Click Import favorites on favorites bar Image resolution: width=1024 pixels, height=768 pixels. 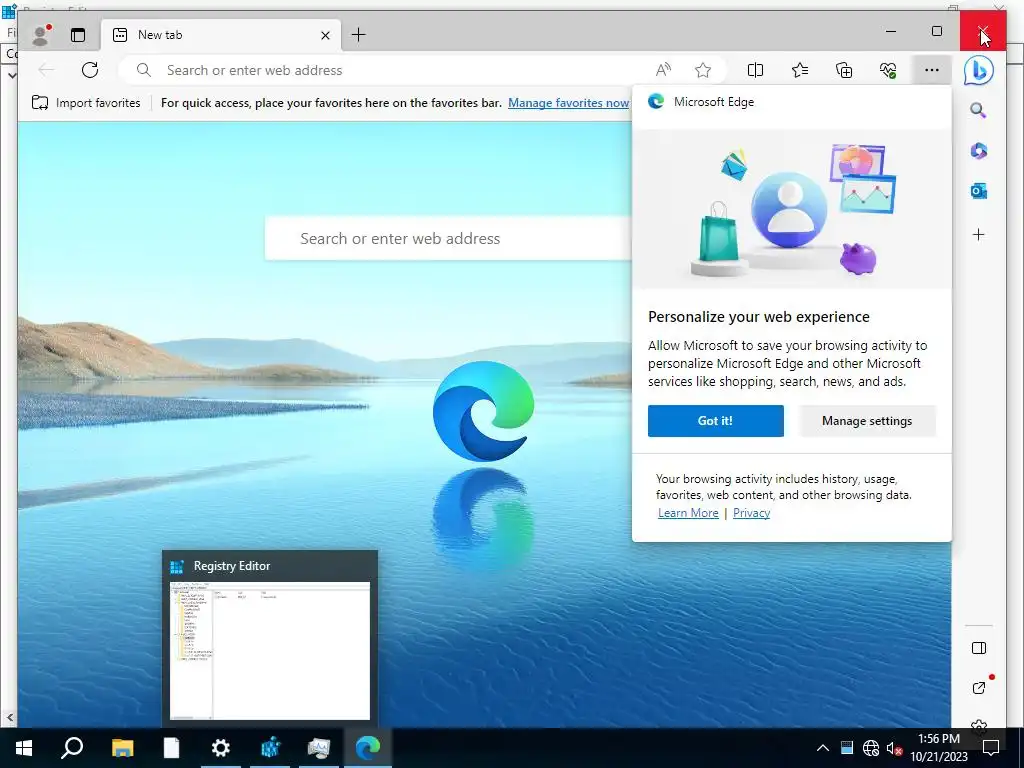[x=86, y=103]
